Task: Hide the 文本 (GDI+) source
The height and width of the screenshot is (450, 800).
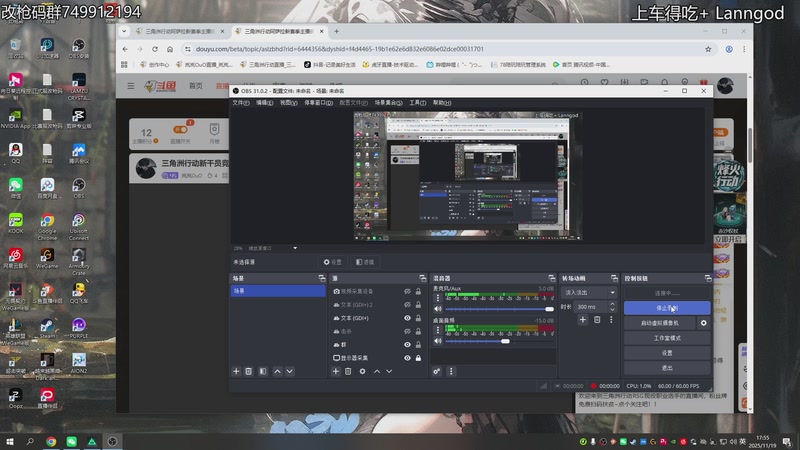Action: [x=407, y=318]
